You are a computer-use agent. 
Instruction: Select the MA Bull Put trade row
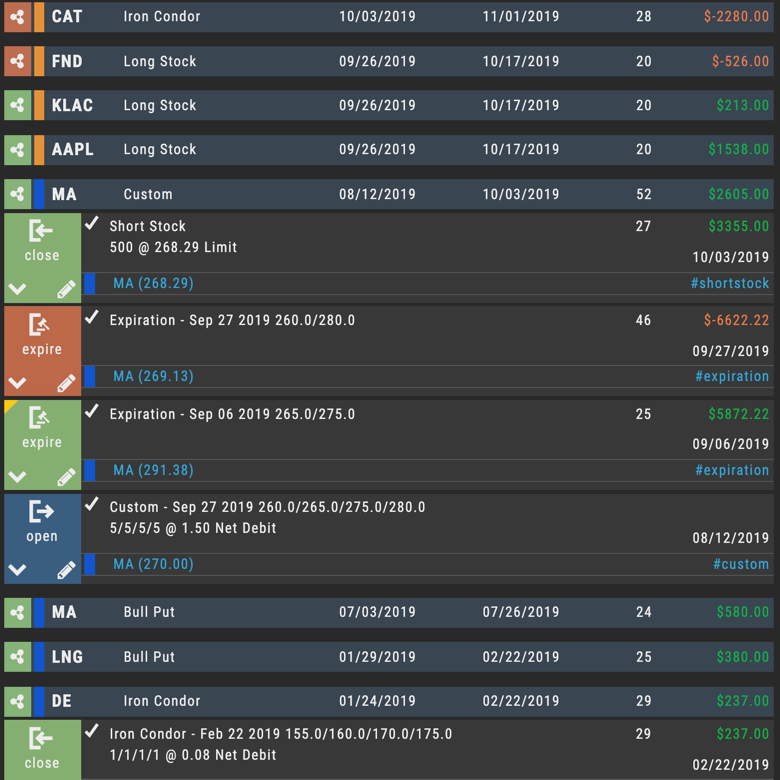click(389, 612)
